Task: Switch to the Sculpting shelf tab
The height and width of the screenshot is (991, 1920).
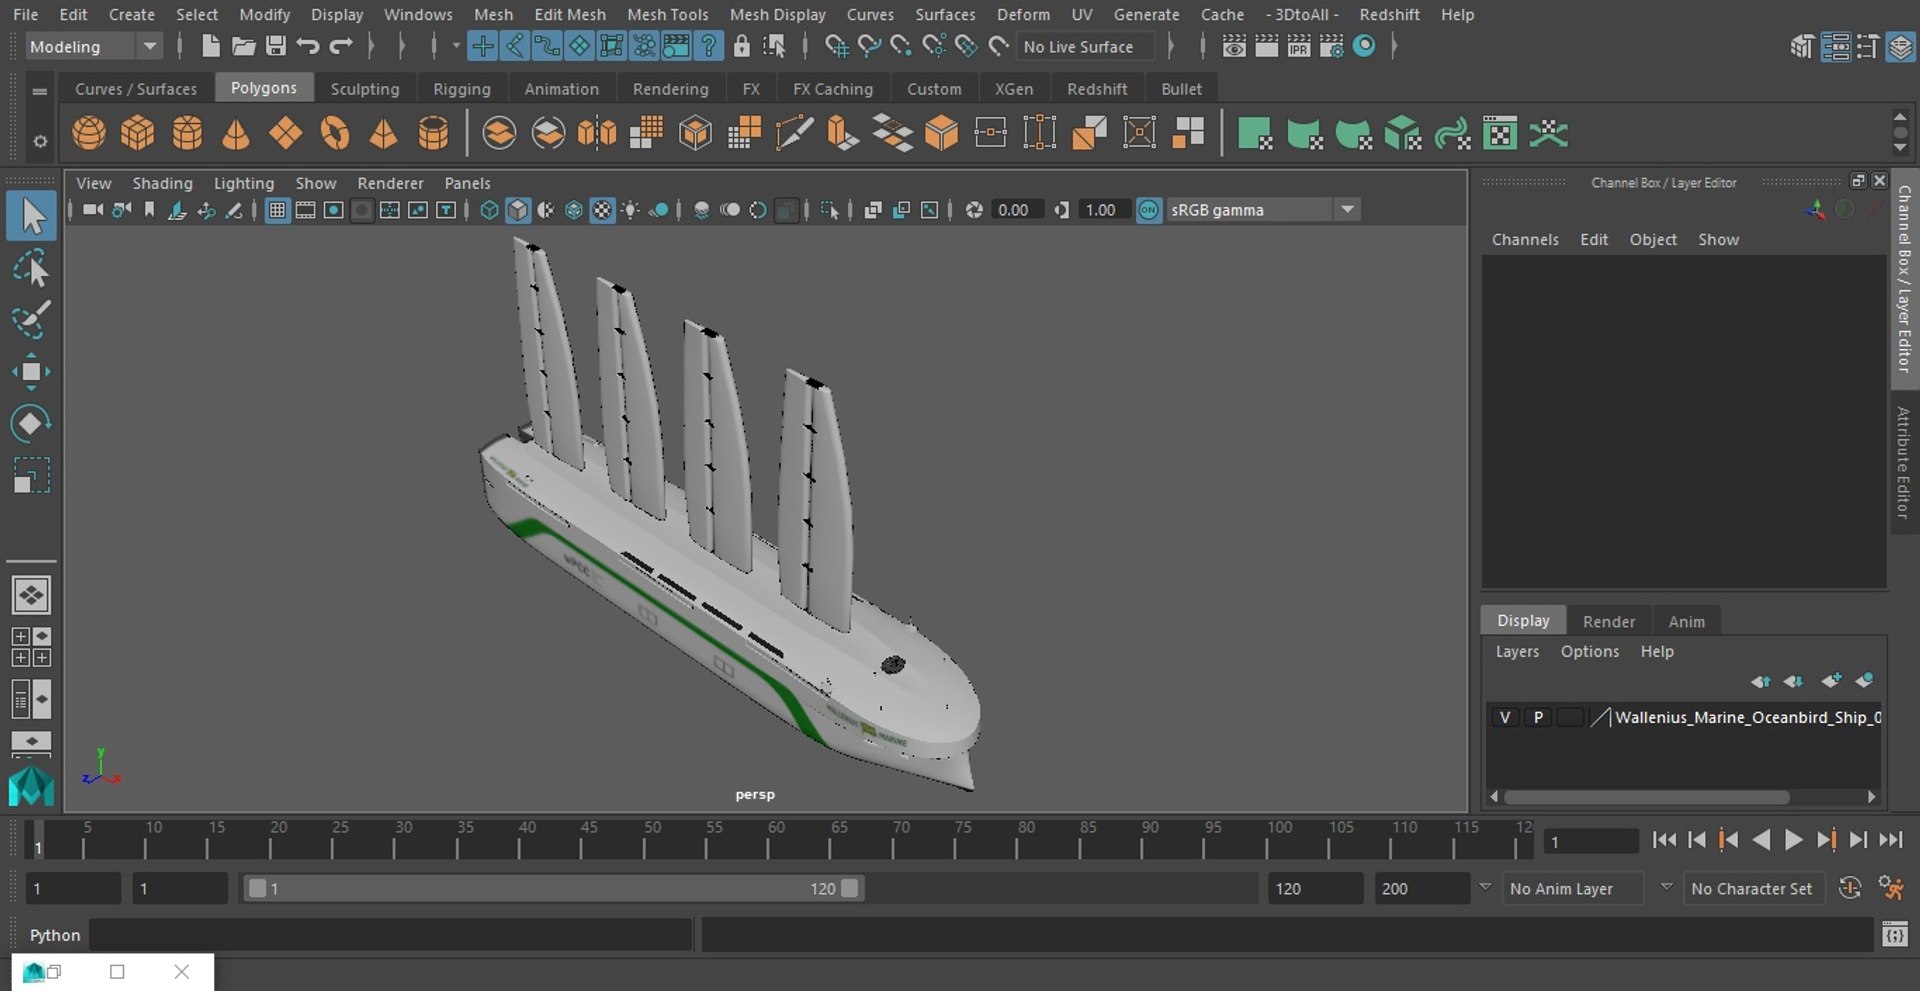Action: tap(364, 89)
